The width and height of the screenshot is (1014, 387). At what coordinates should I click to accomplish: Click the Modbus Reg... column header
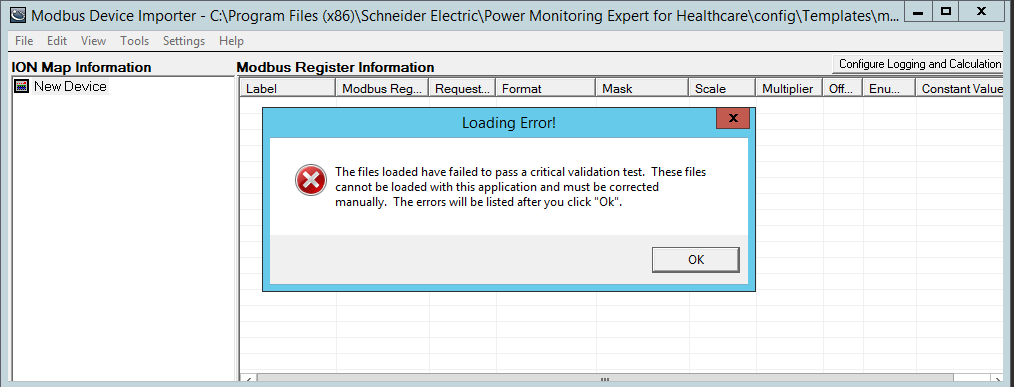[x=382, y=89]
